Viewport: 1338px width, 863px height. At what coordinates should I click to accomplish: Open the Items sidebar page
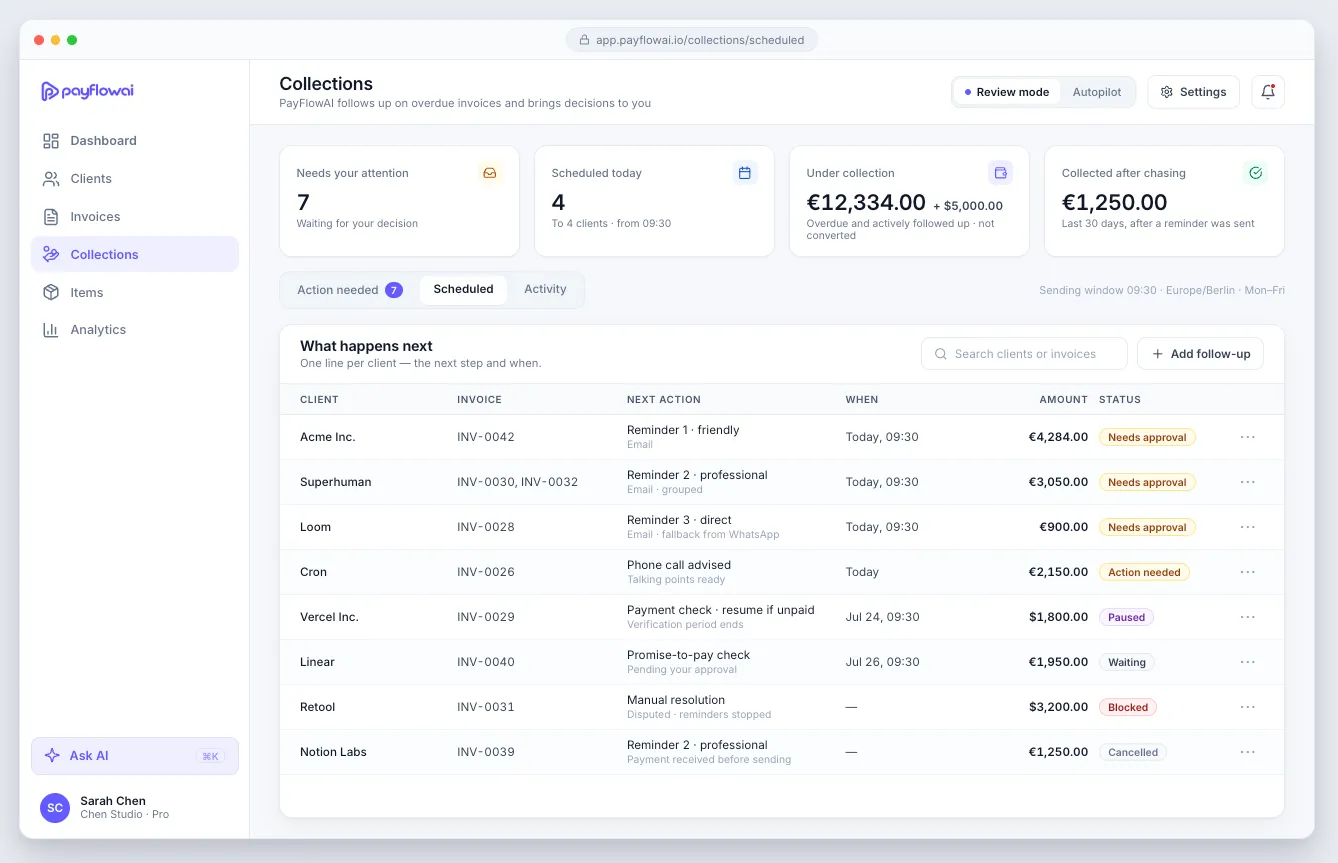click(x=135, y=292)
